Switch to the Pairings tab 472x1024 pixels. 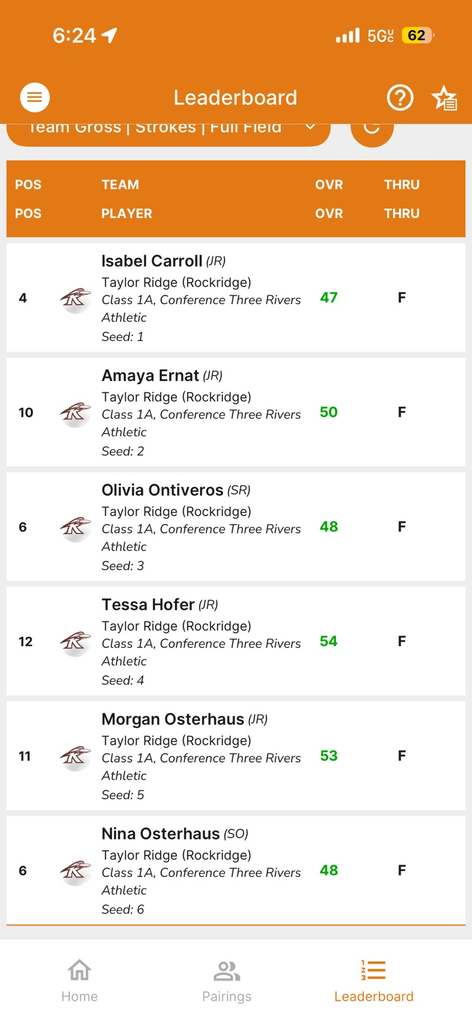tap(227, 981)
